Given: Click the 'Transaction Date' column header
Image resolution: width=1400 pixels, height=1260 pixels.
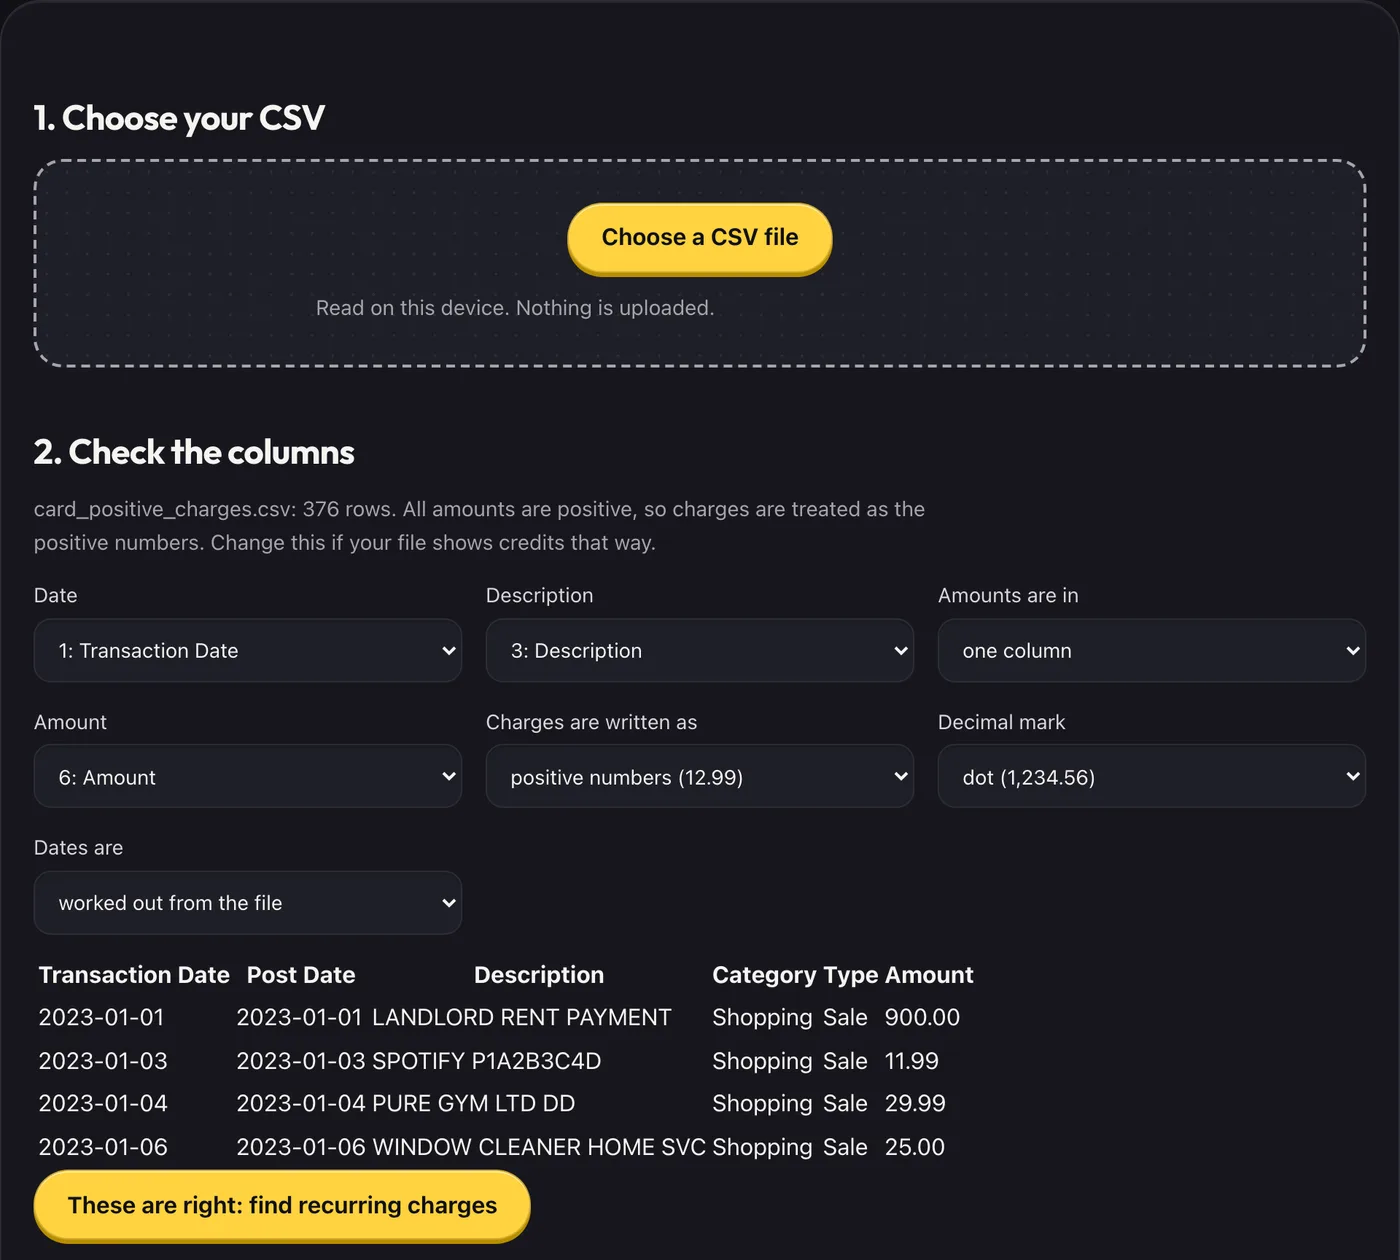Looking at the screenshot, I should [x=134, y=975].
